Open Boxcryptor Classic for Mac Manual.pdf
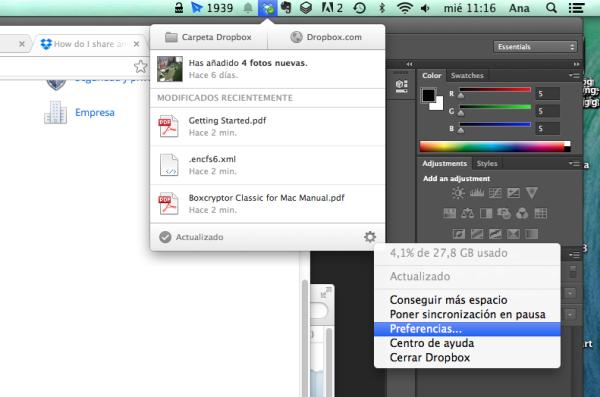Image resolution: width=600 pixels, height=397 pixels. (x=267, y=204)
